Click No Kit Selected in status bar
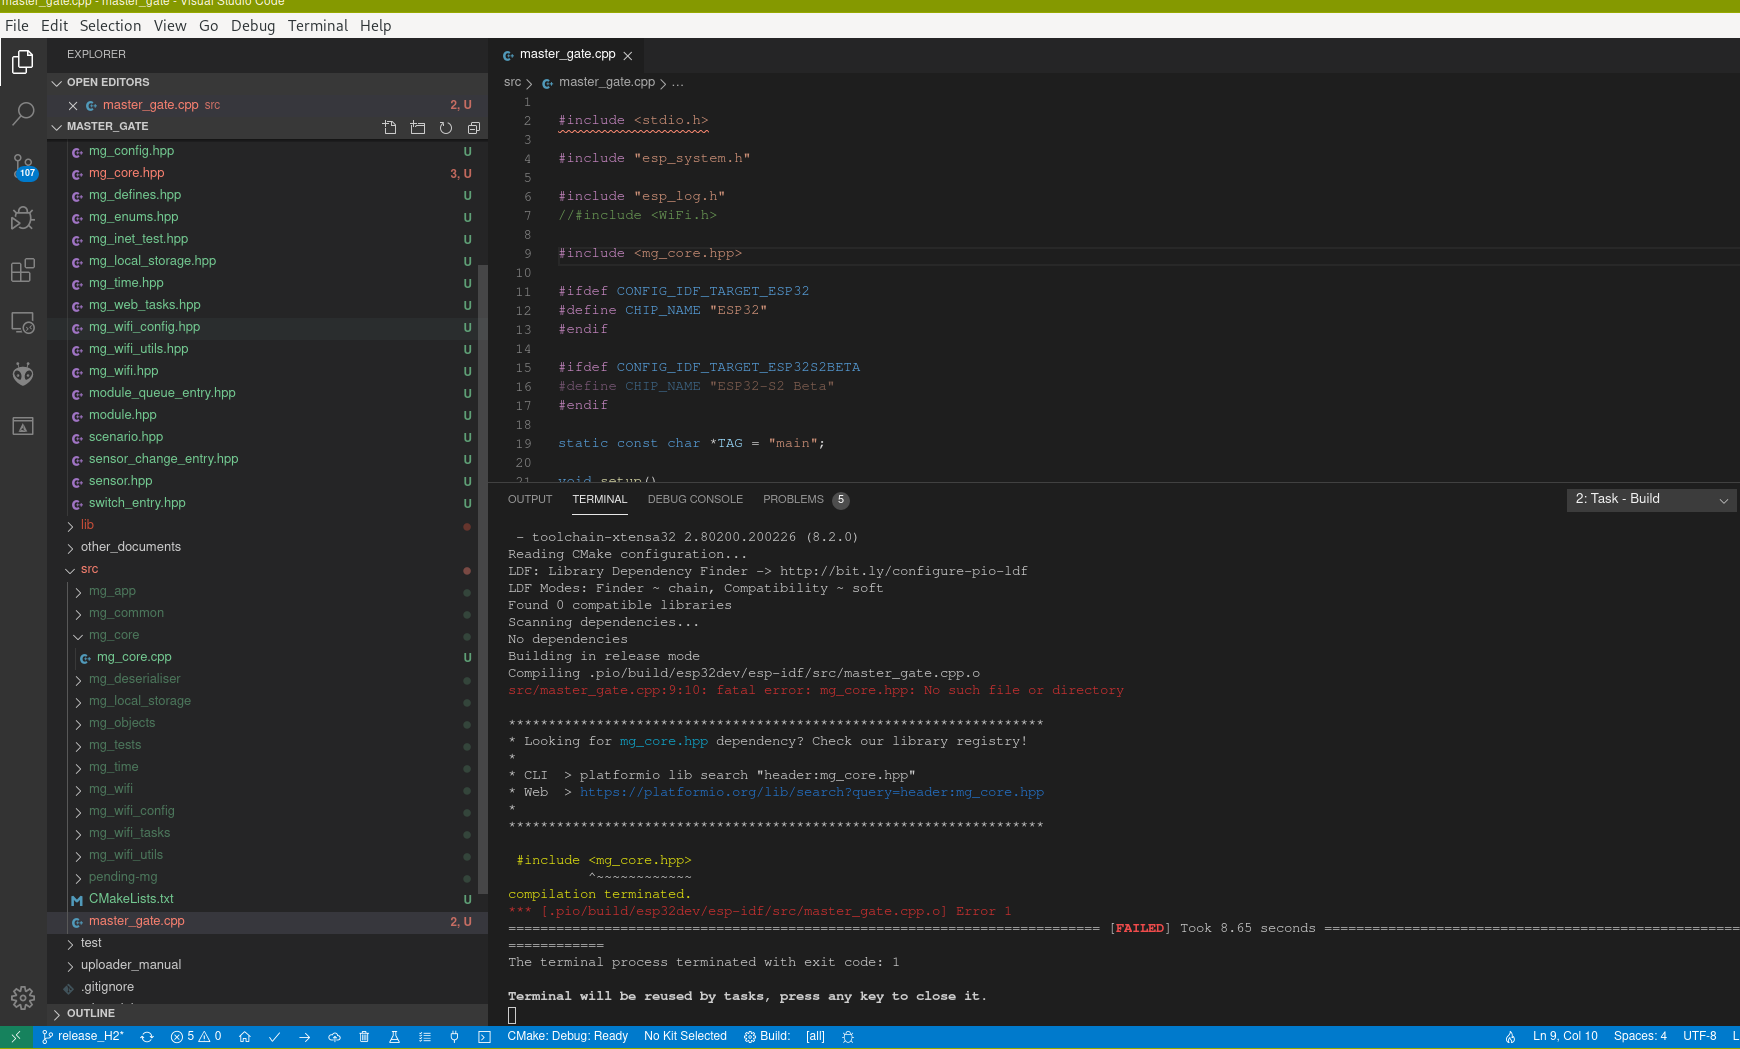Screen dimensions: 1740x1049 (685, 1036)
